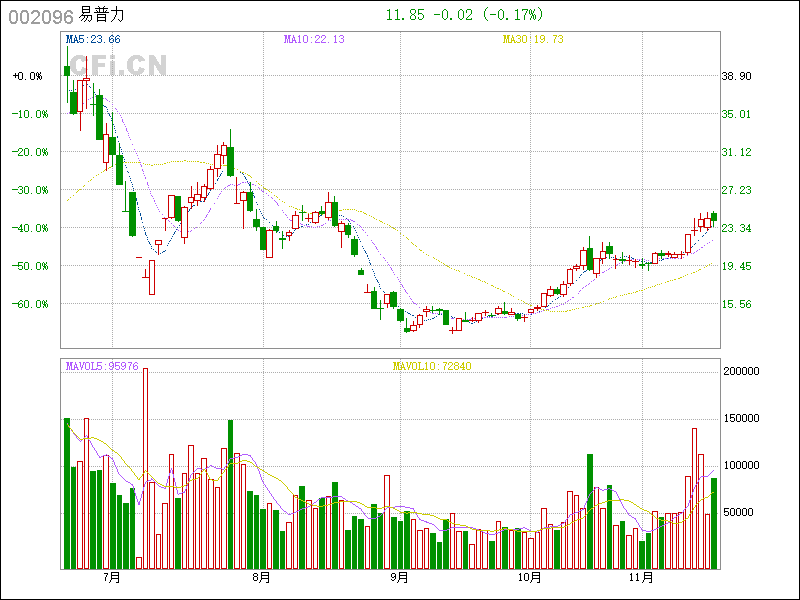This screenshot has width=800, height=600.
Task: Click the 200000 volume axis label
Action: [742, 371]
